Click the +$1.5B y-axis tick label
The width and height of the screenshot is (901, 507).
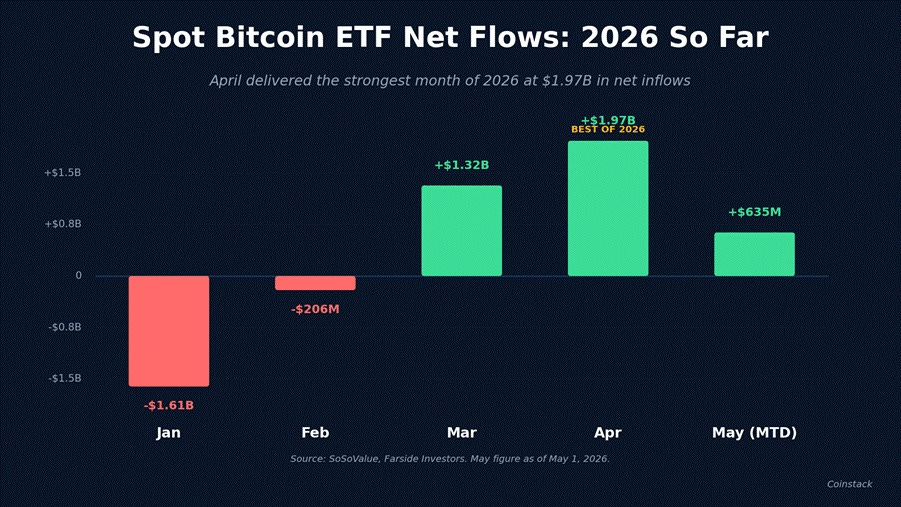[63, 172]
